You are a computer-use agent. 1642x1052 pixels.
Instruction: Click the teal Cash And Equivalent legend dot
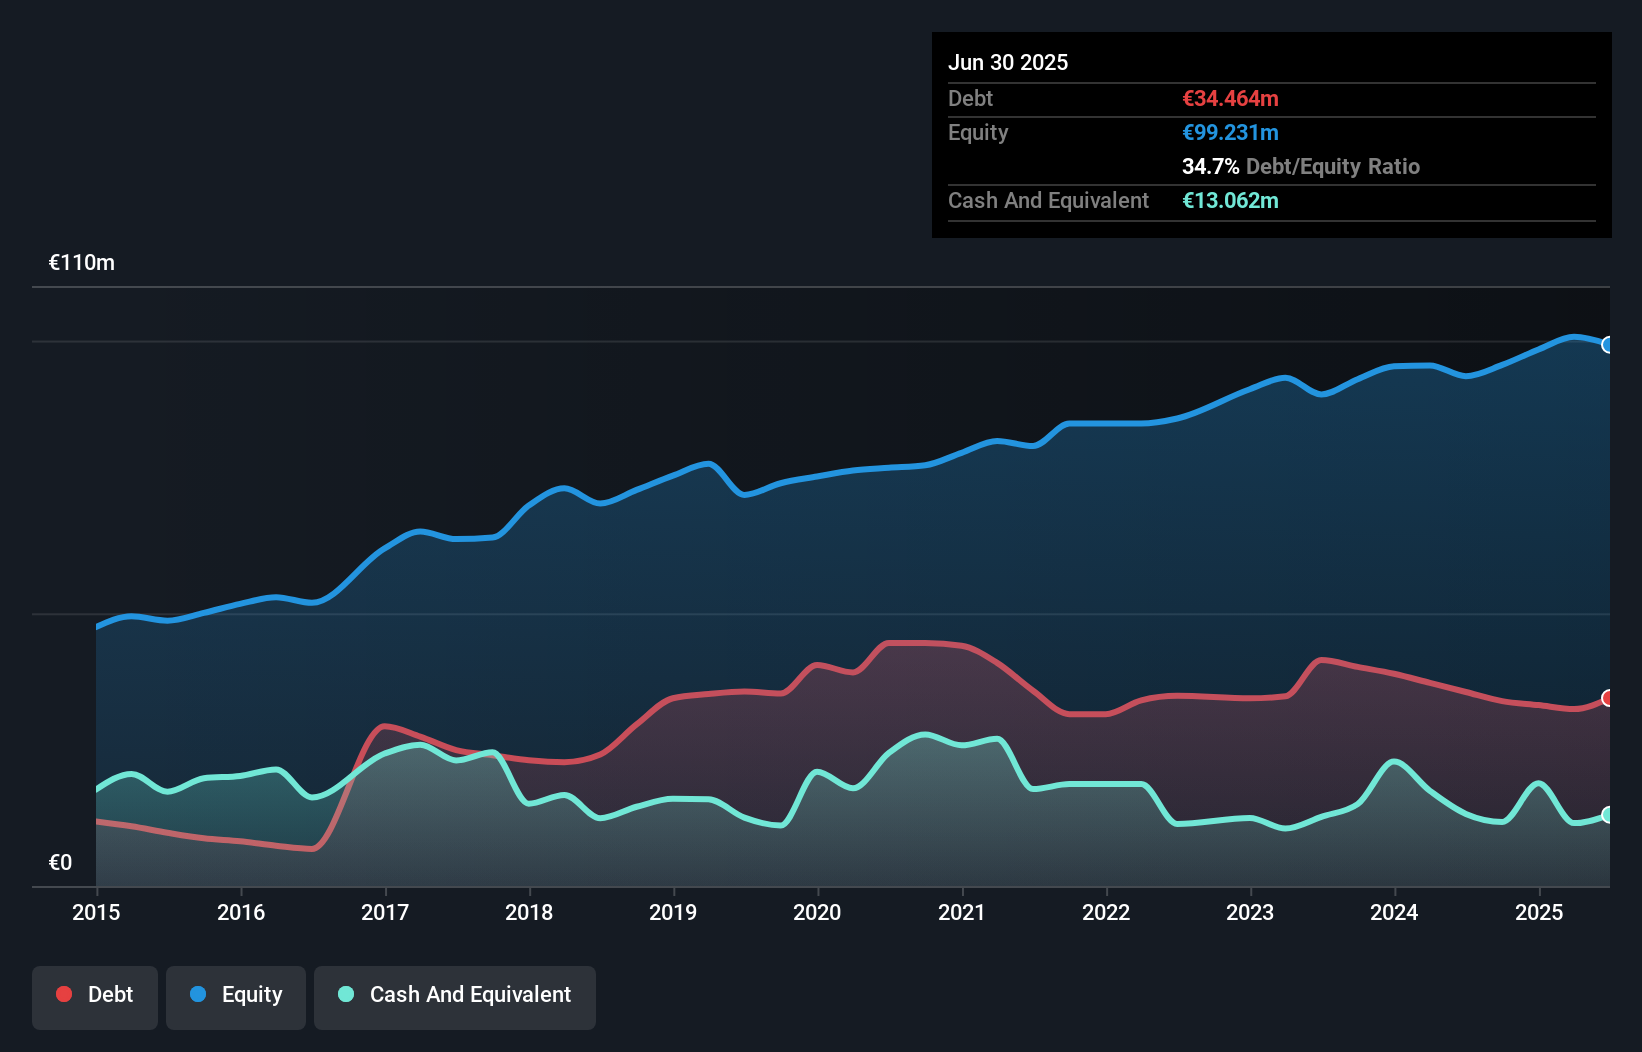click(x=344, y=994)
